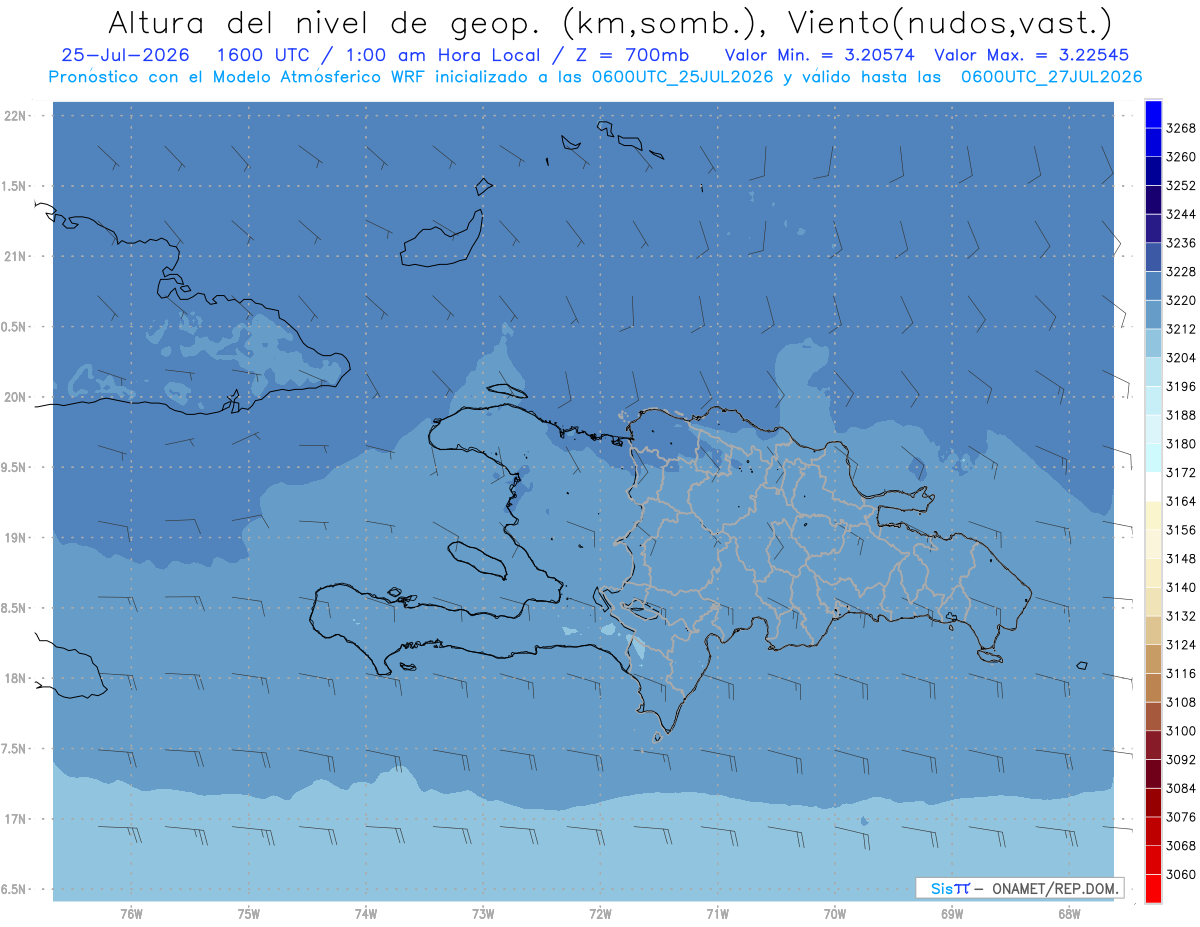Click the '69W' longitude label
The image size is (1200, 927).
pos(952,914)
